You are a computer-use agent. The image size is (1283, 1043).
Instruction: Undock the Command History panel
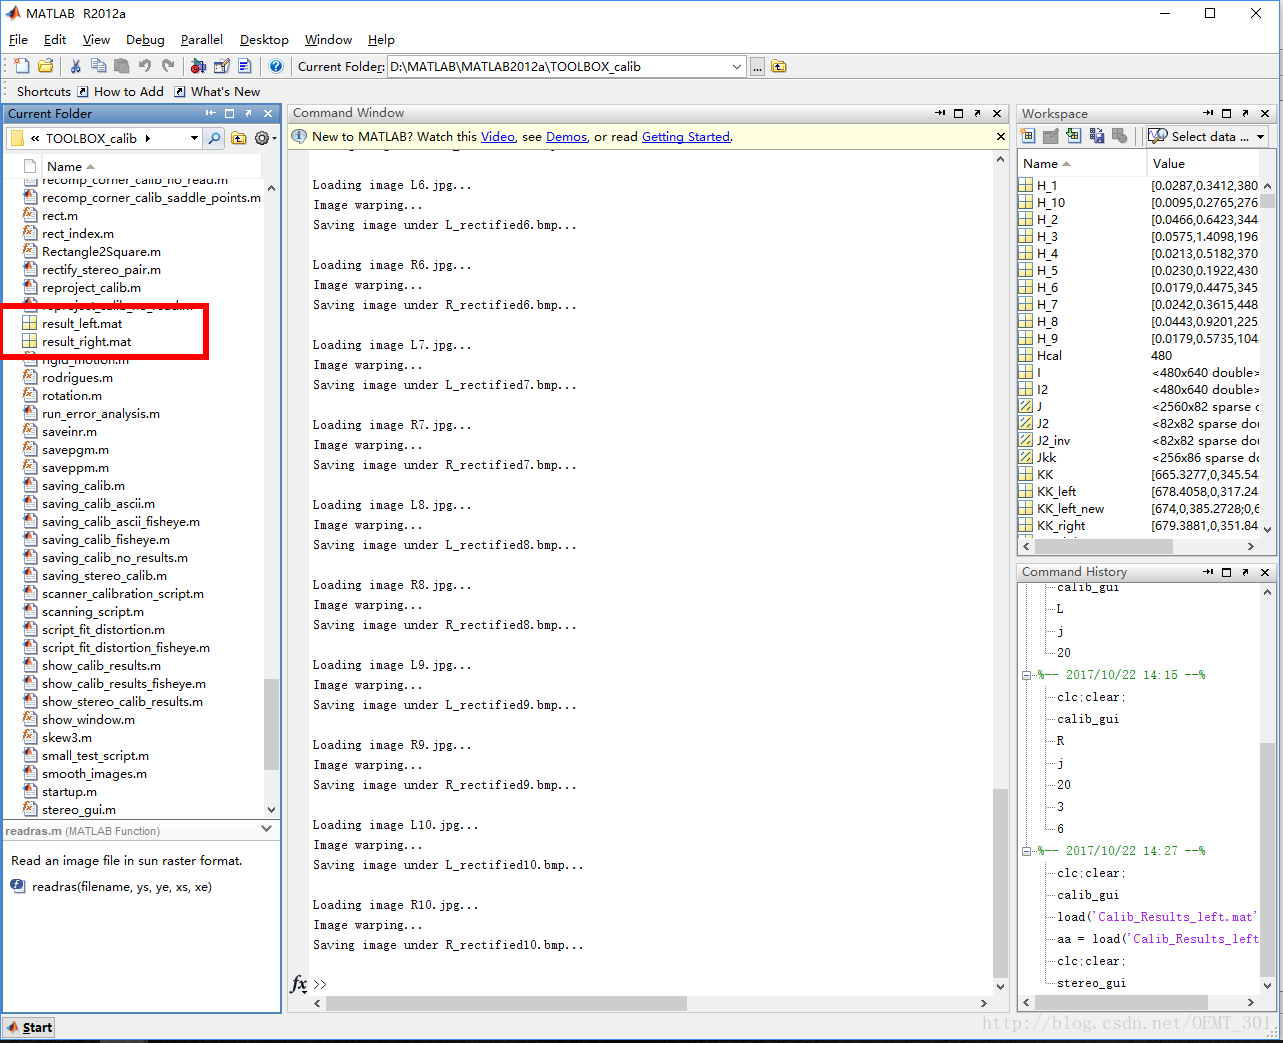[1245, 572]
